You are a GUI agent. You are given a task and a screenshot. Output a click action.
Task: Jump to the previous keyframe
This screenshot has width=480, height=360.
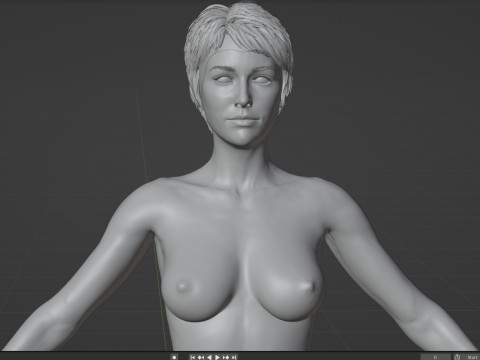(x=201, y=357)
